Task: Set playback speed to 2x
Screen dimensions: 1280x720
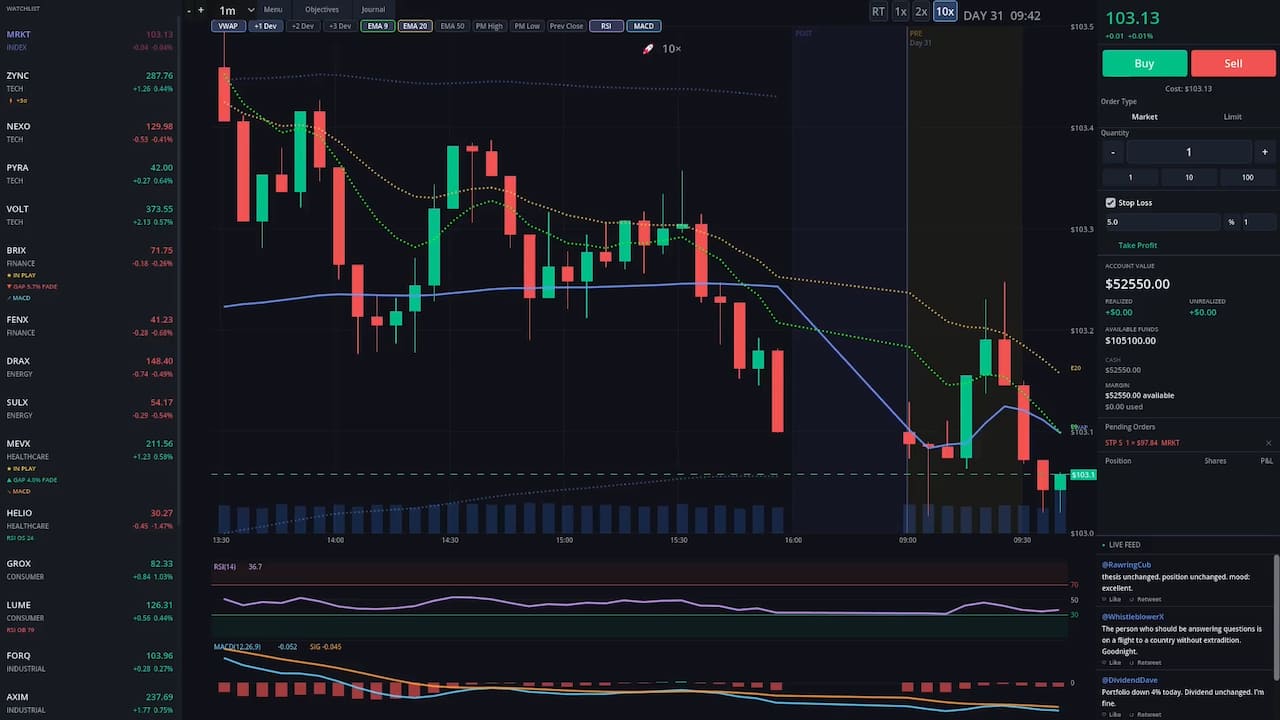Action: click(921, 12)
